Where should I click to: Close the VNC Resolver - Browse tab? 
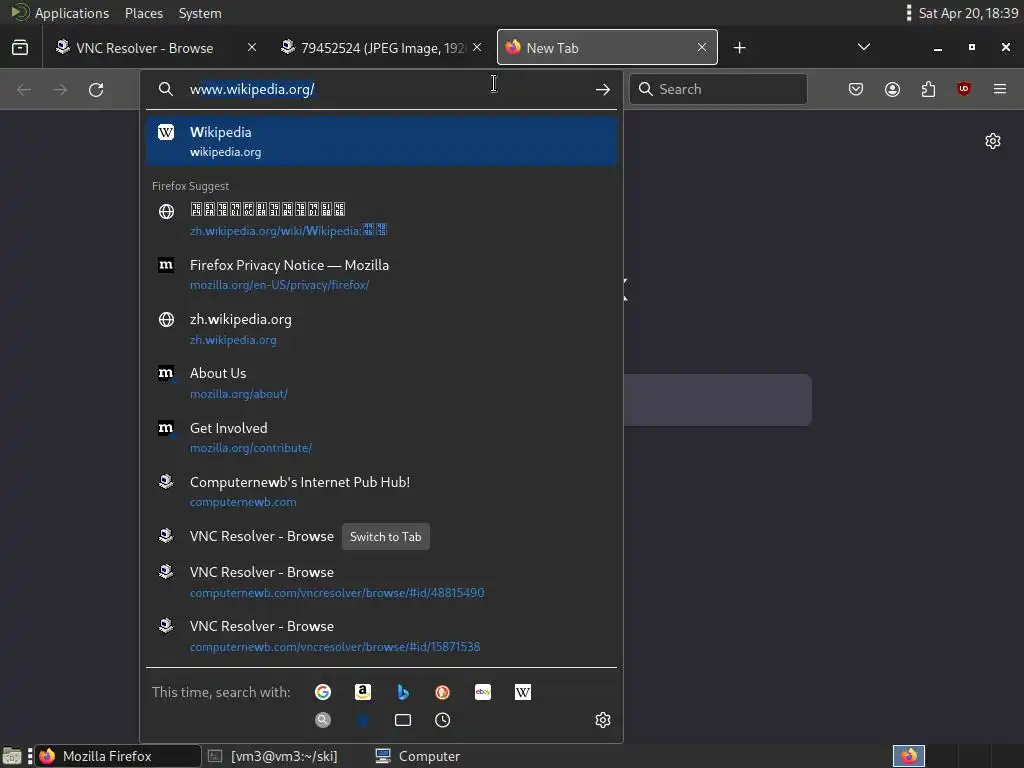click(251, 48)
